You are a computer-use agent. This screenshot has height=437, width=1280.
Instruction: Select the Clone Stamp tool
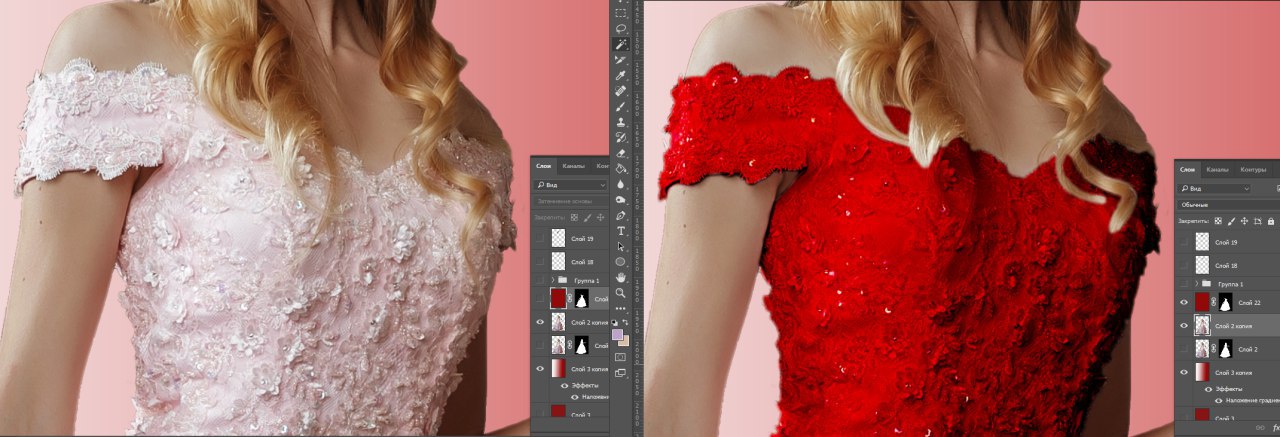620,123
